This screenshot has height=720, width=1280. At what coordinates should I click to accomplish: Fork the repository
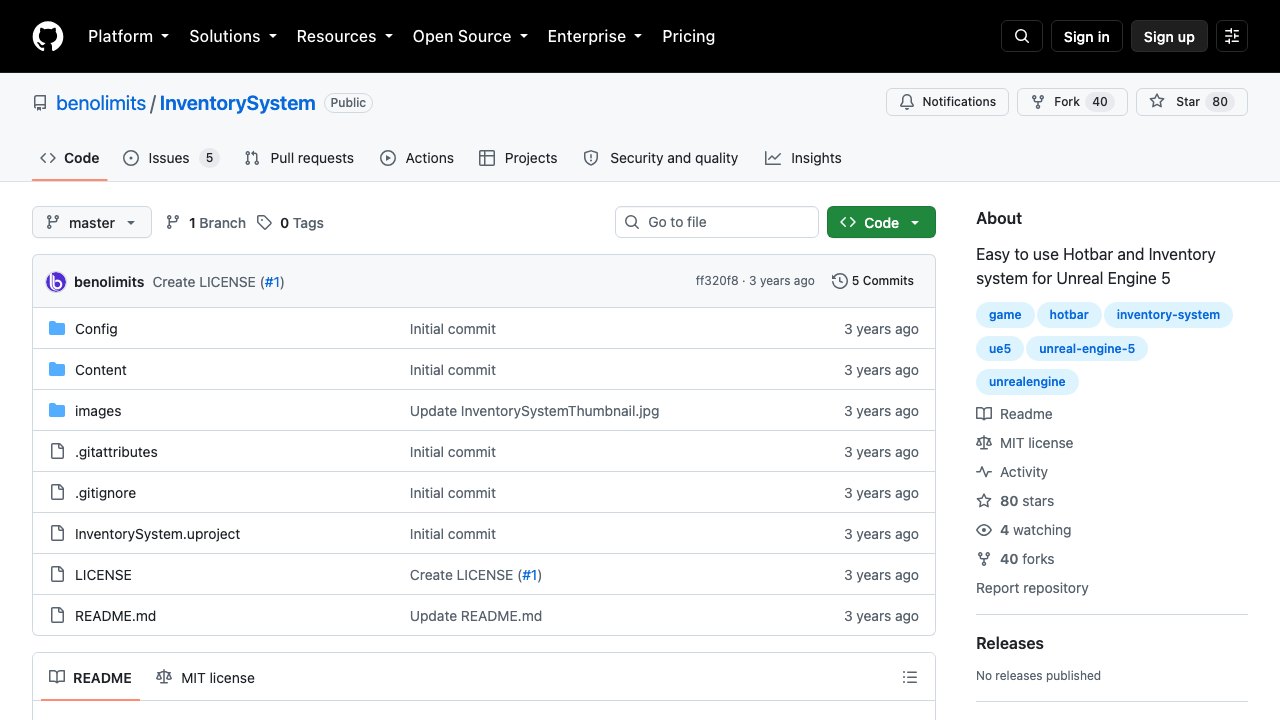coord(1072,102)
